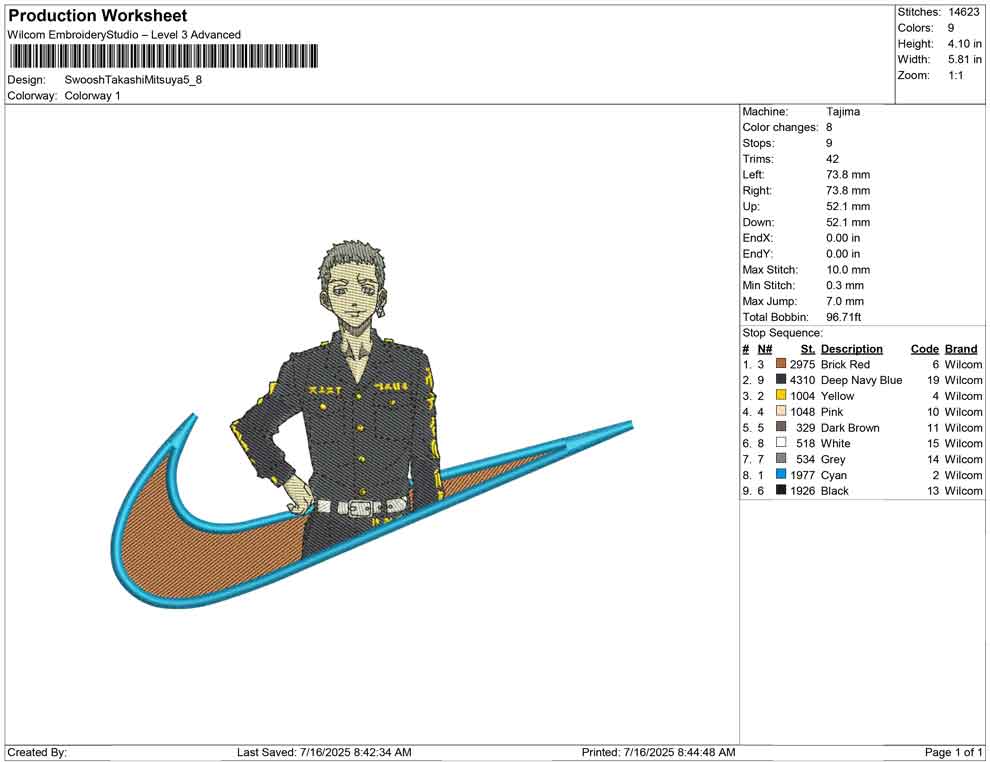Select the Max Jump value "7.0 mm"

tap(845, 301)
